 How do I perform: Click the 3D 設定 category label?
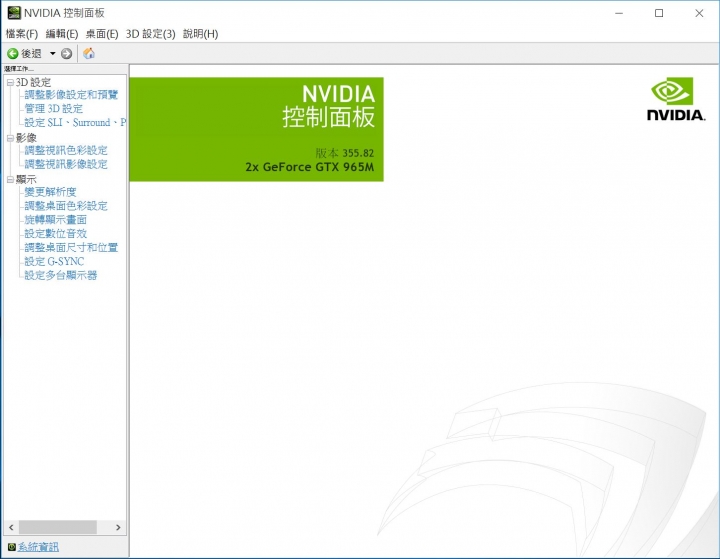[x=33, y=83]
